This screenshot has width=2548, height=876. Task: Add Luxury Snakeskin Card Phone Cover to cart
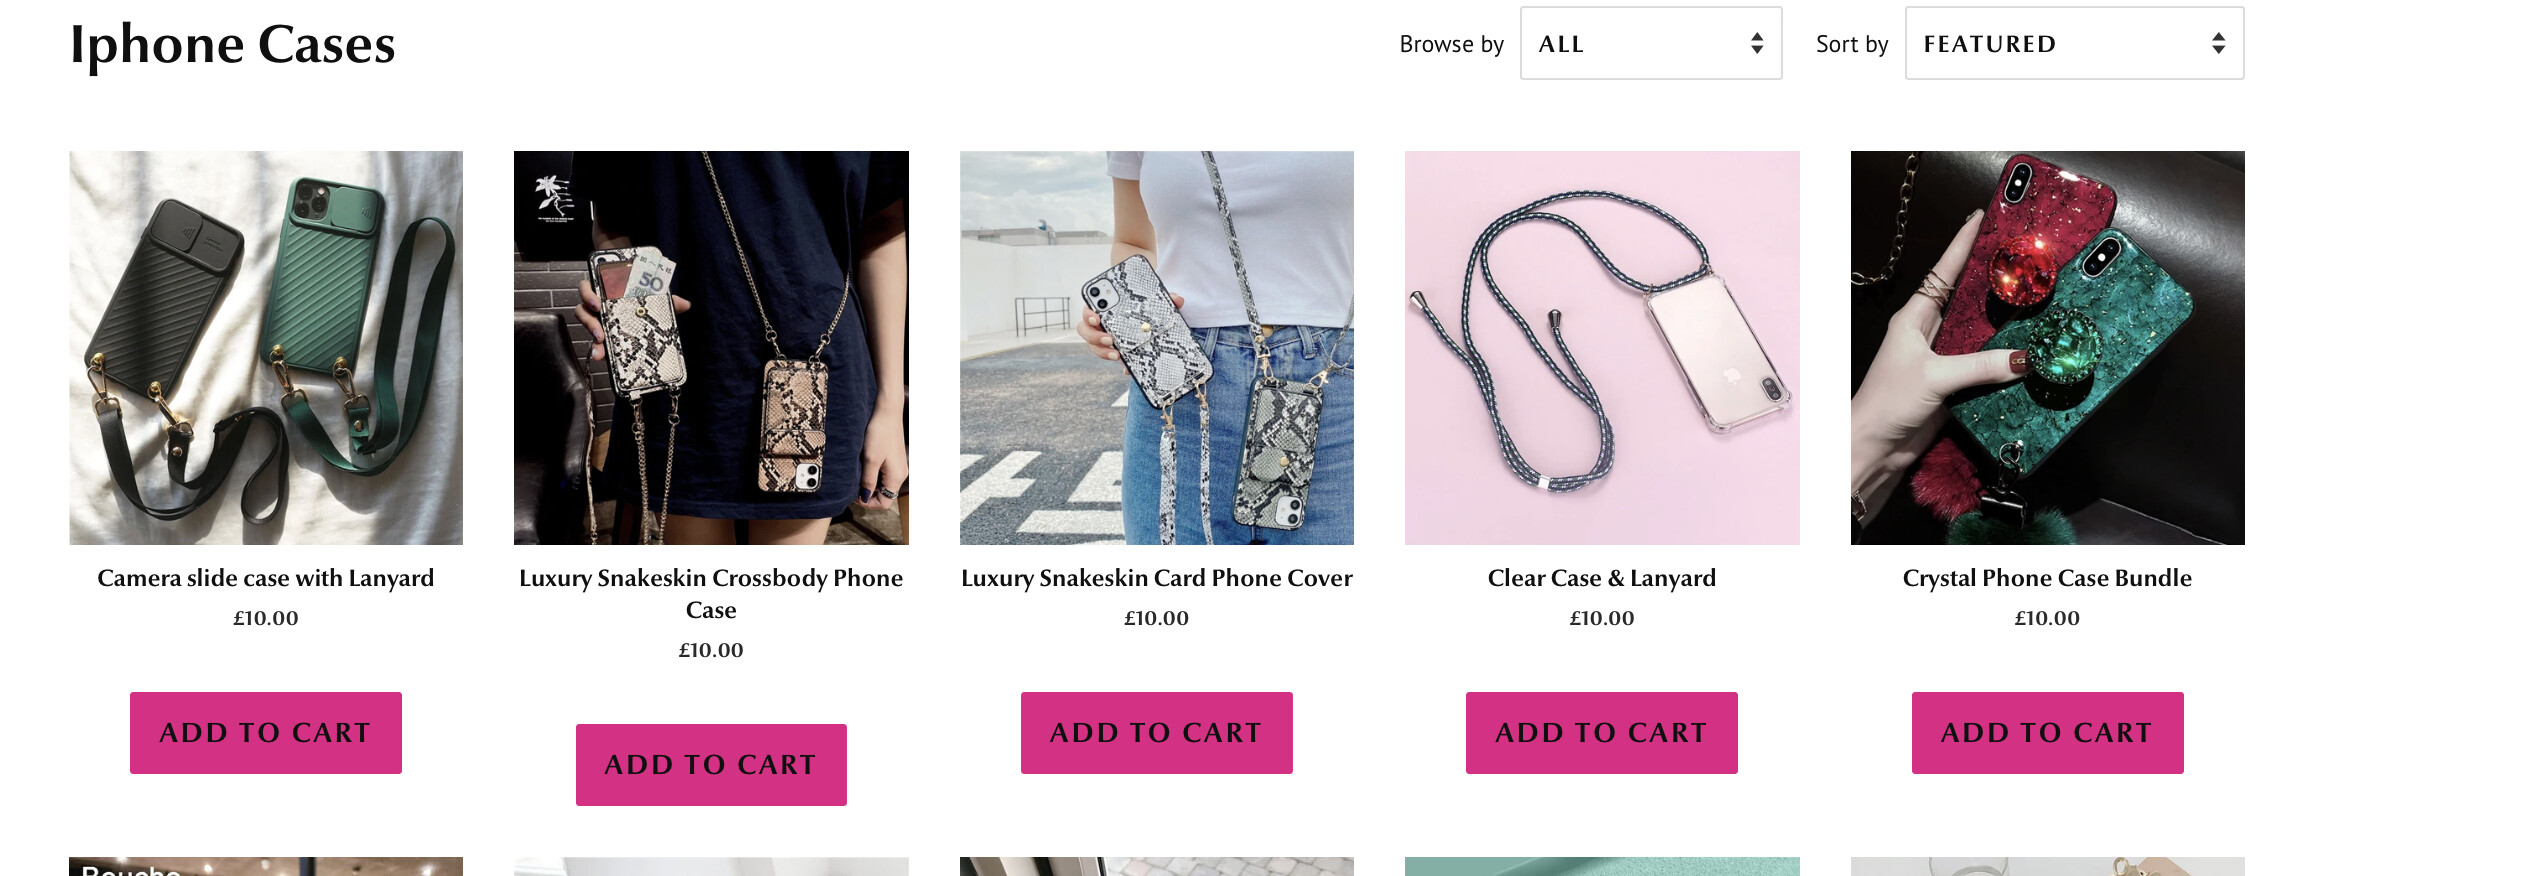pos(1156,733)
